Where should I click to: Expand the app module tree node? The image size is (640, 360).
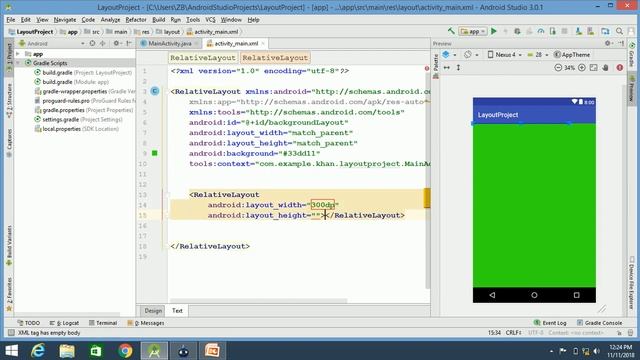[18, 54]
